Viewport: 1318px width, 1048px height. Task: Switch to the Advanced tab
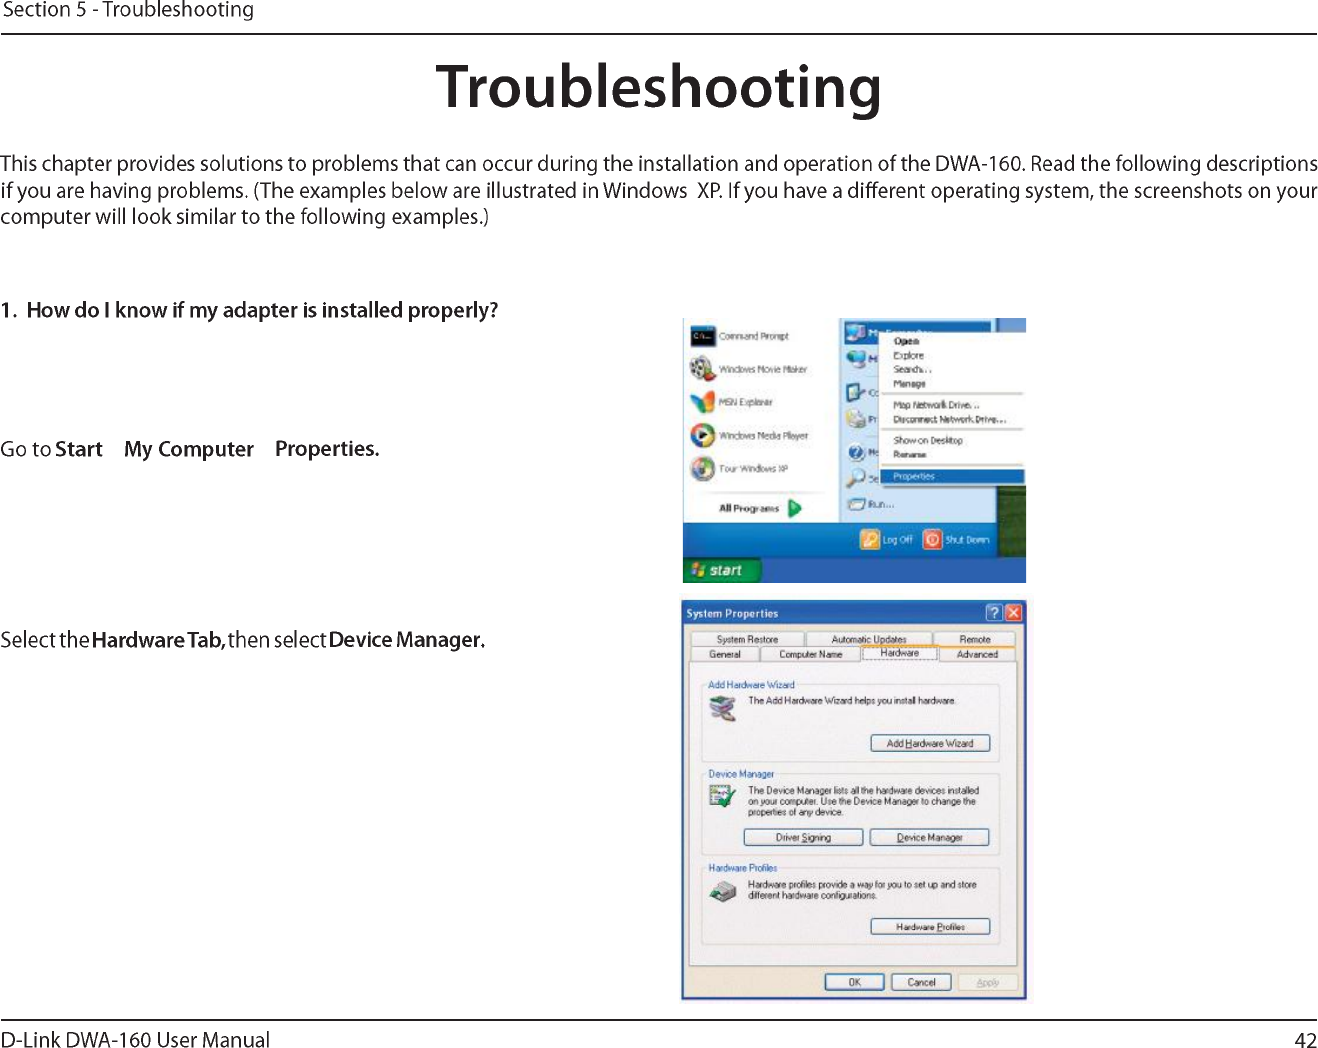point(977,654)
